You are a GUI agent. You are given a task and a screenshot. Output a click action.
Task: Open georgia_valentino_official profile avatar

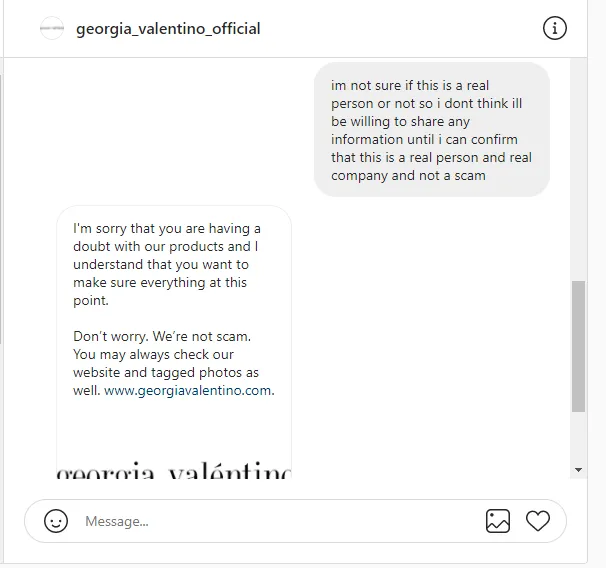point(52,28)
